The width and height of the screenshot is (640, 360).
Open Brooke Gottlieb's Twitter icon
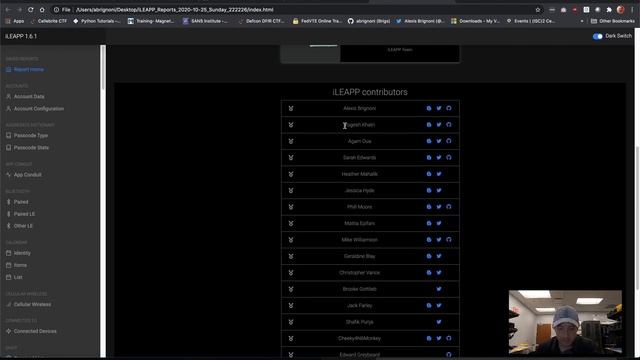(x=439, y=289)
